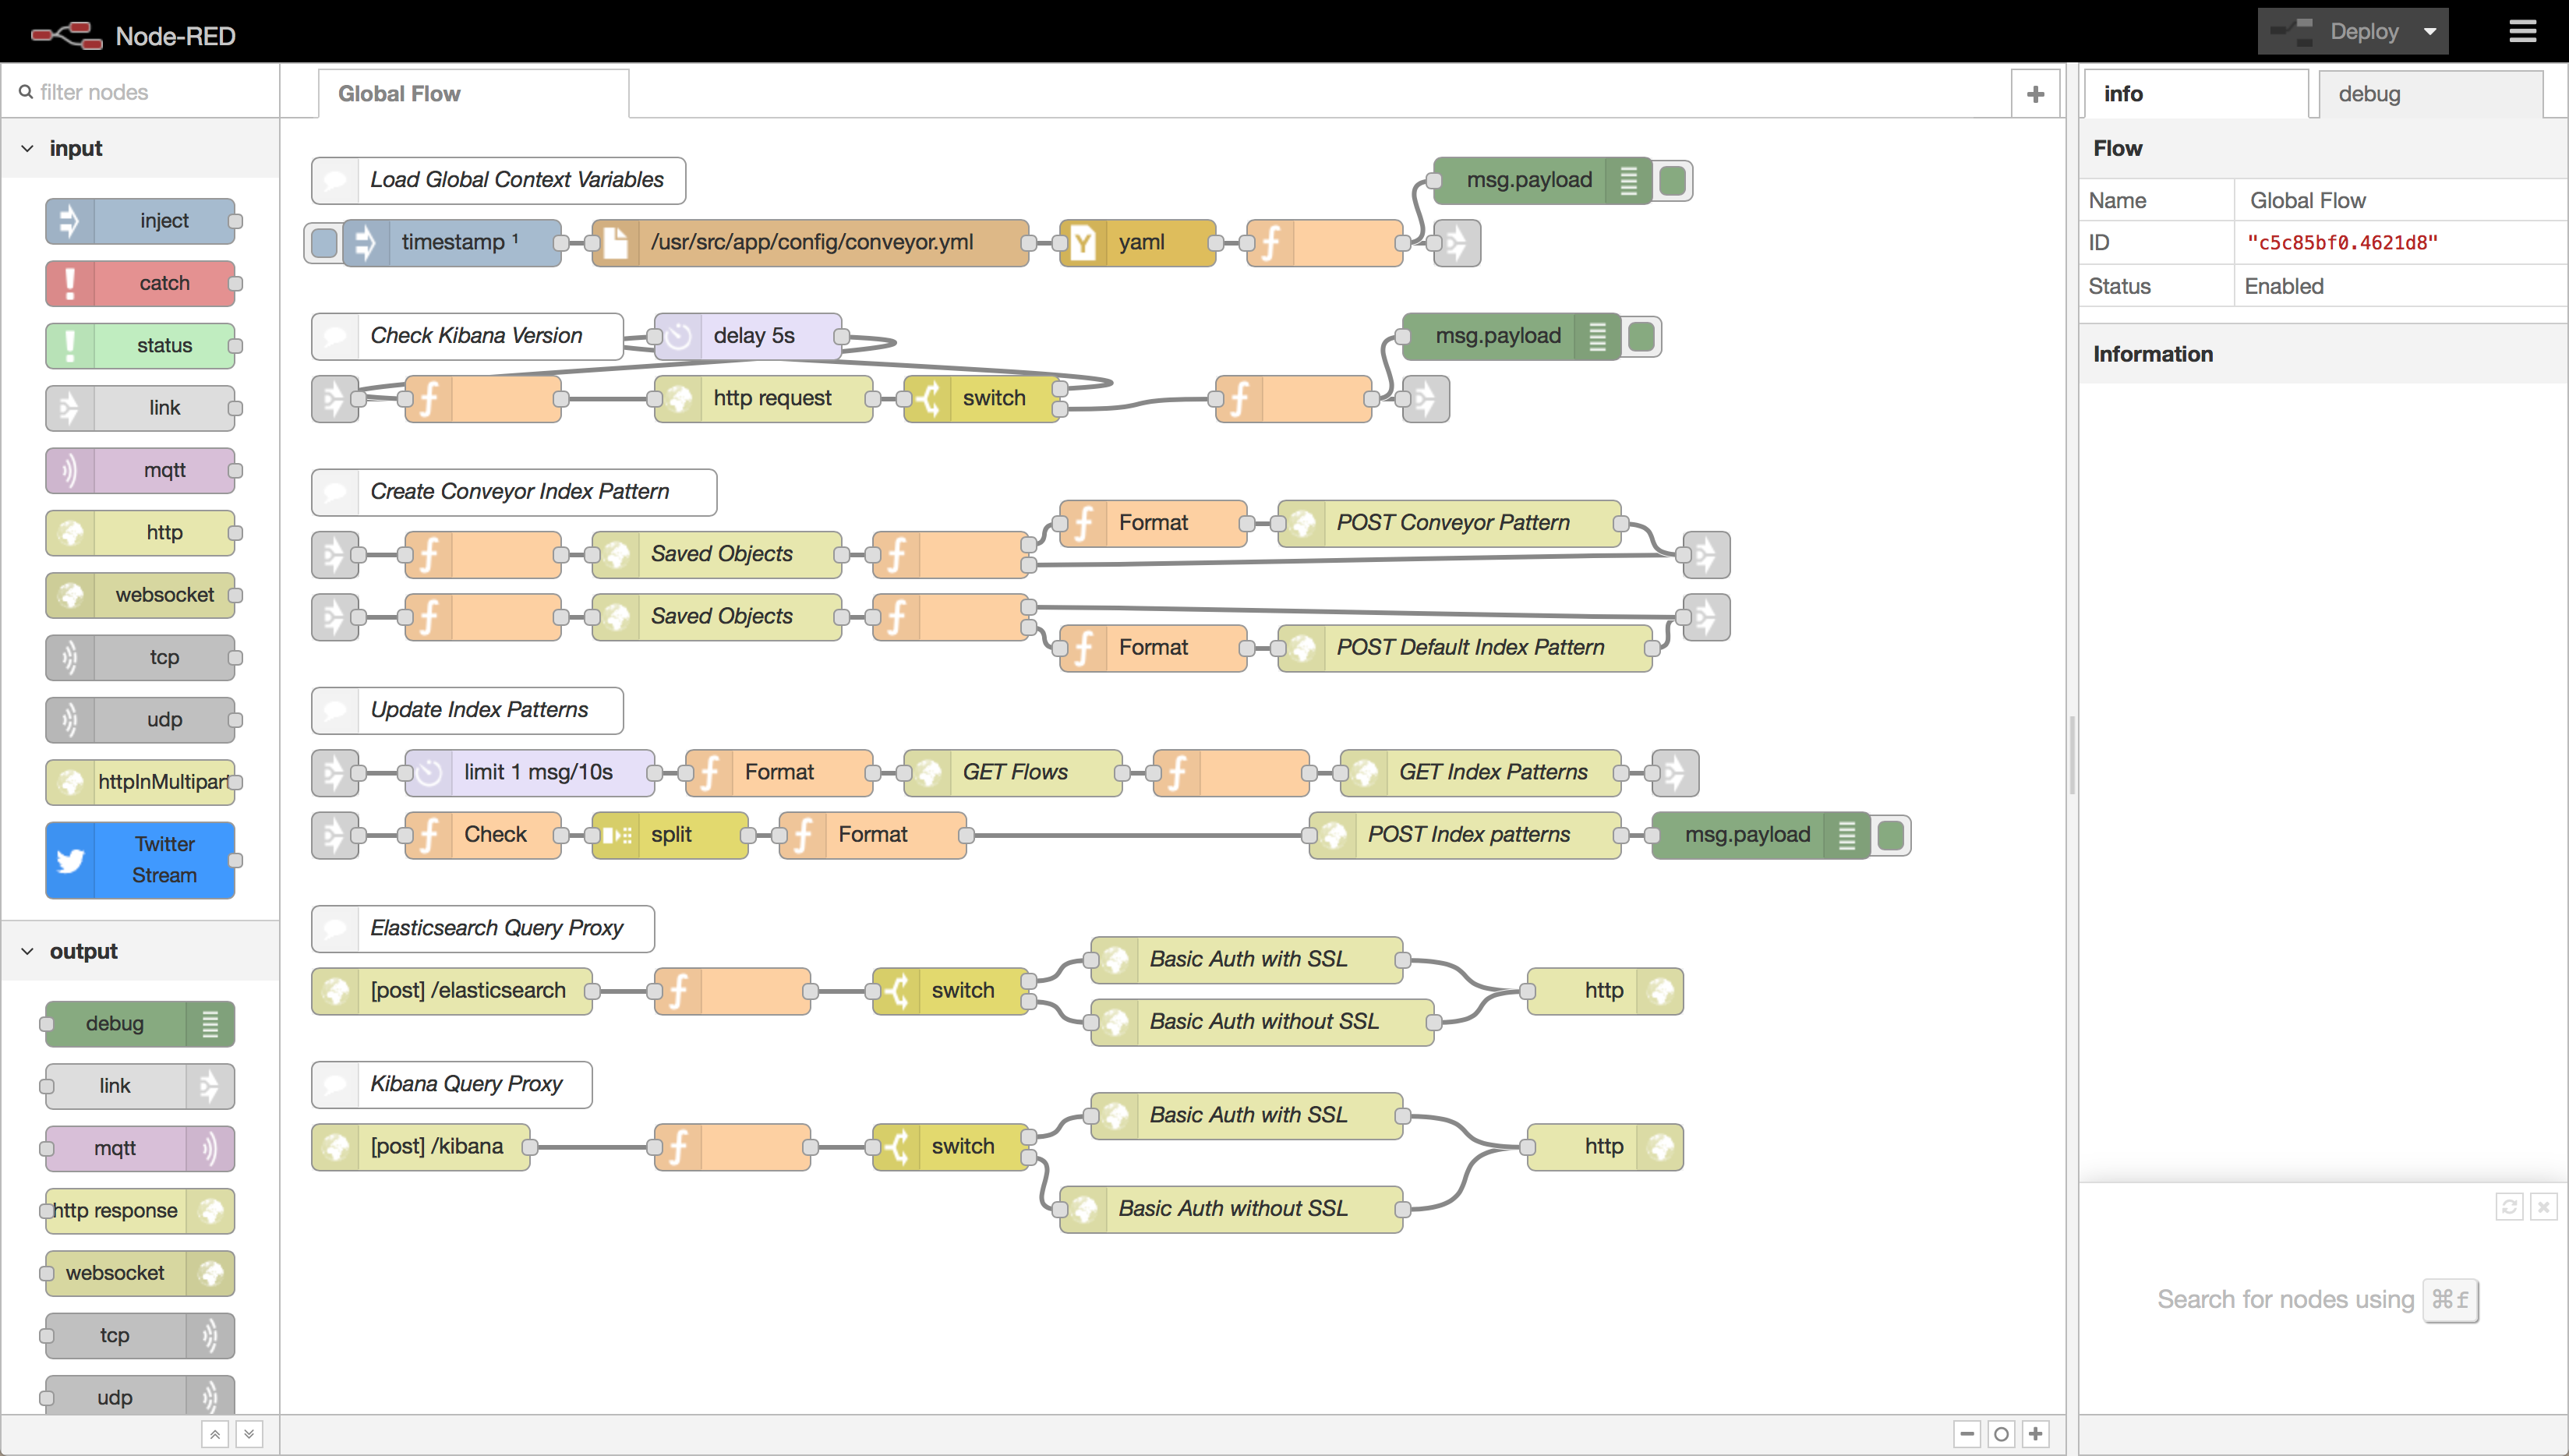Select the input mqtt node in the palette
This screenshot has width=2569, height=1456.
140,470
